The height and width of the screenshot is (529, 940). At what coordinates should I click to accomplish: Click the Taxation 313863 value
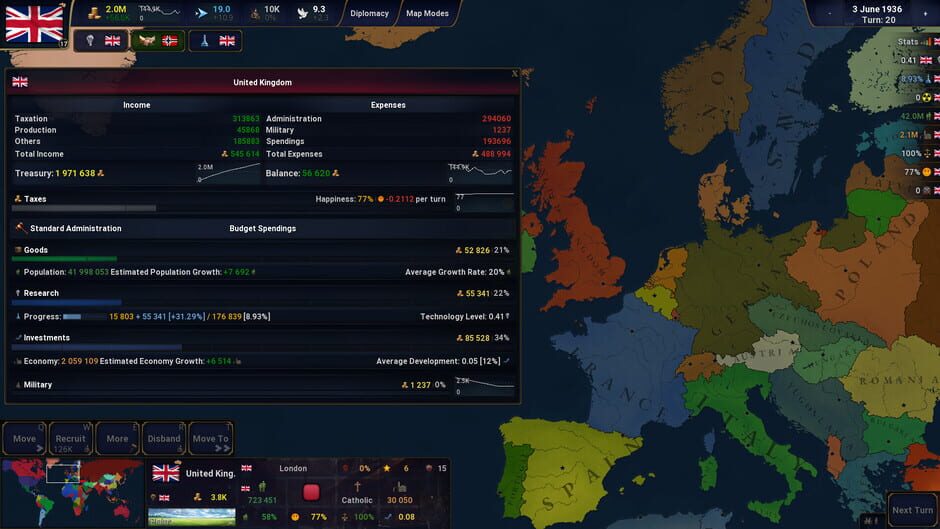click(246, 119)
